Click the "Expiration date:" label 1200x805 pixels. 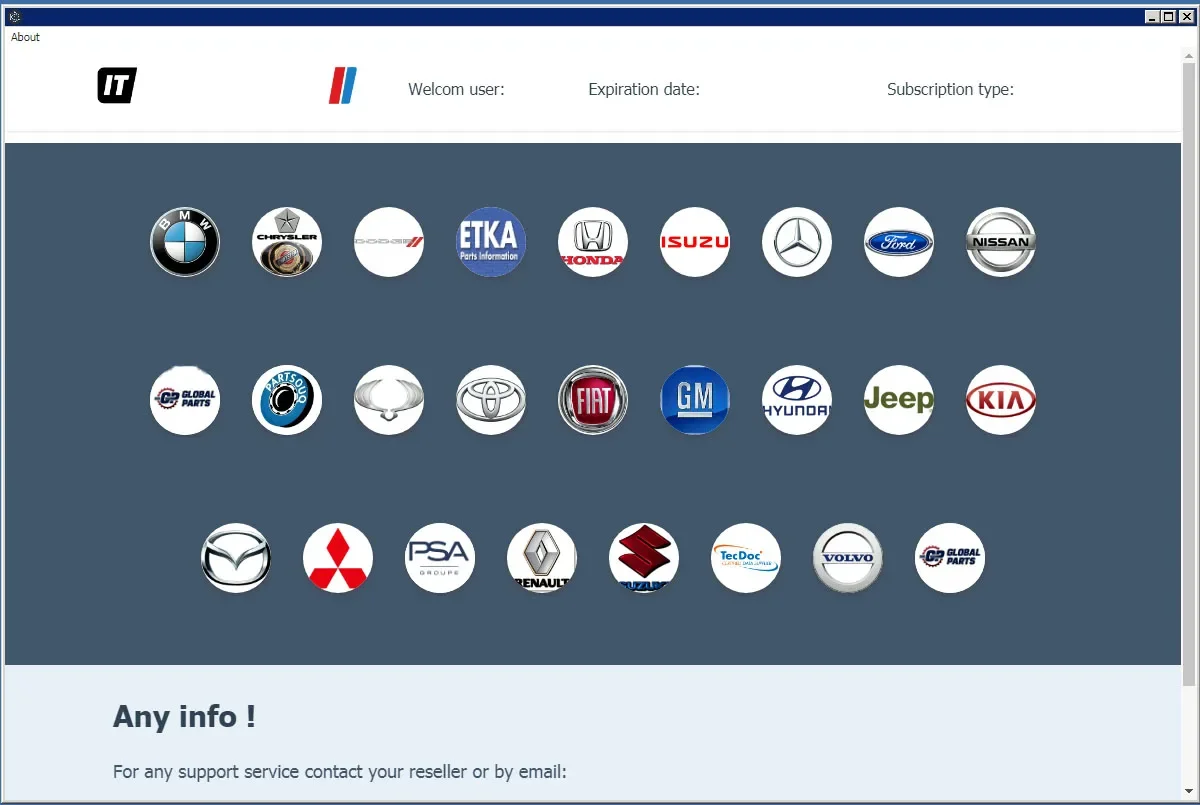click(x=644, y=89)
